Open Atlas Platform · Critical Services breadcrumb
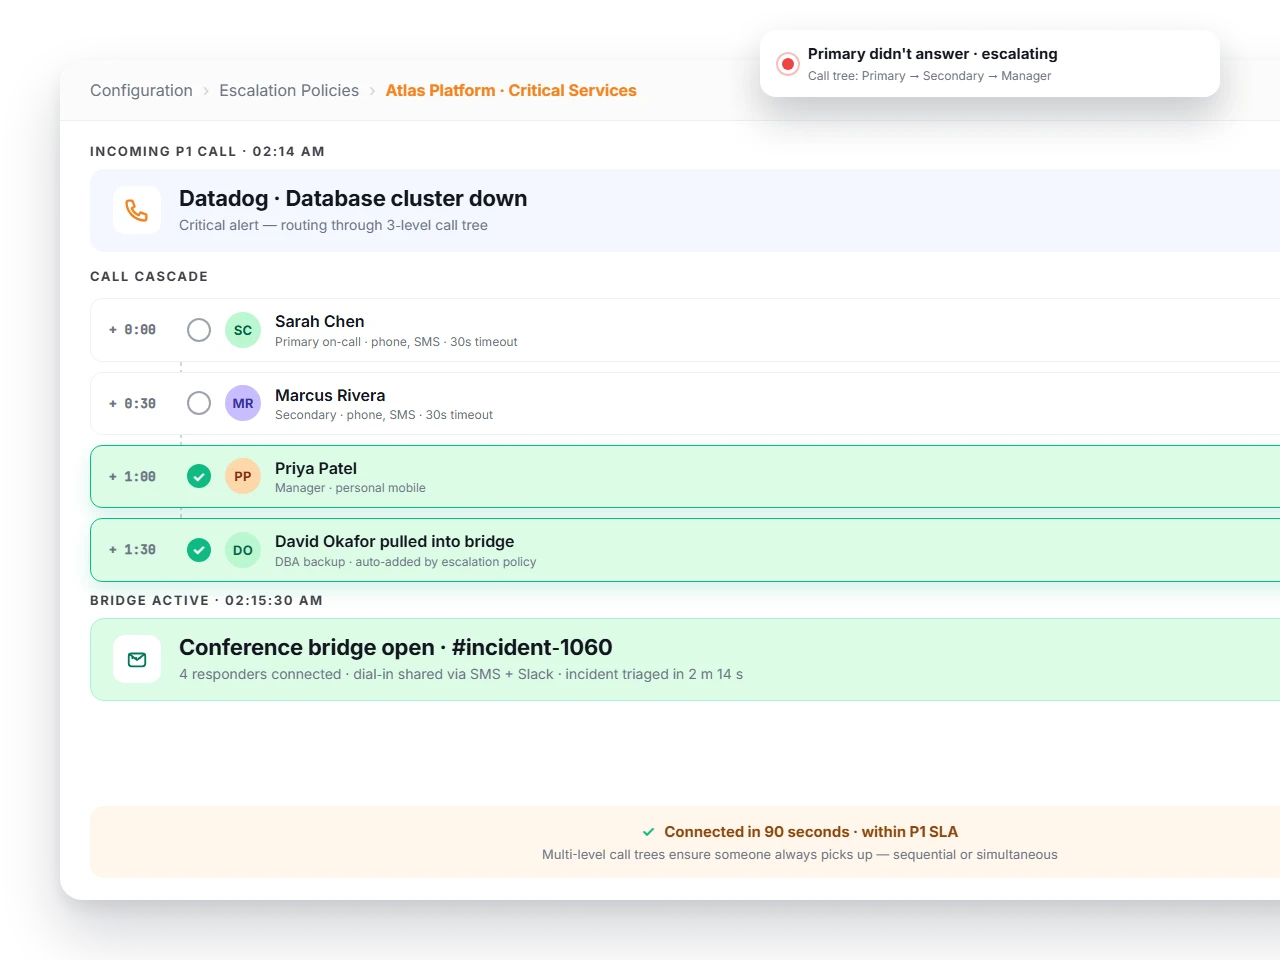 click(511, 90)
